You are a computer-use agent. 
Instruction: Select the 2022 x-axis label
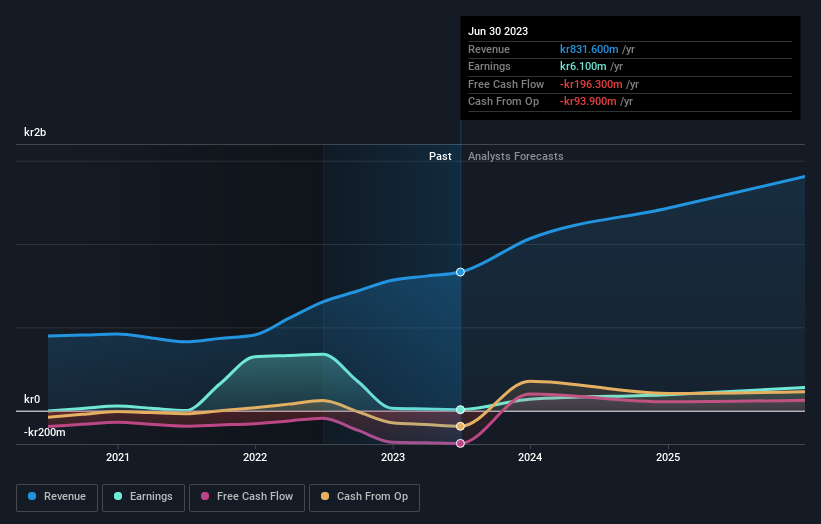(x=255, y=457)
